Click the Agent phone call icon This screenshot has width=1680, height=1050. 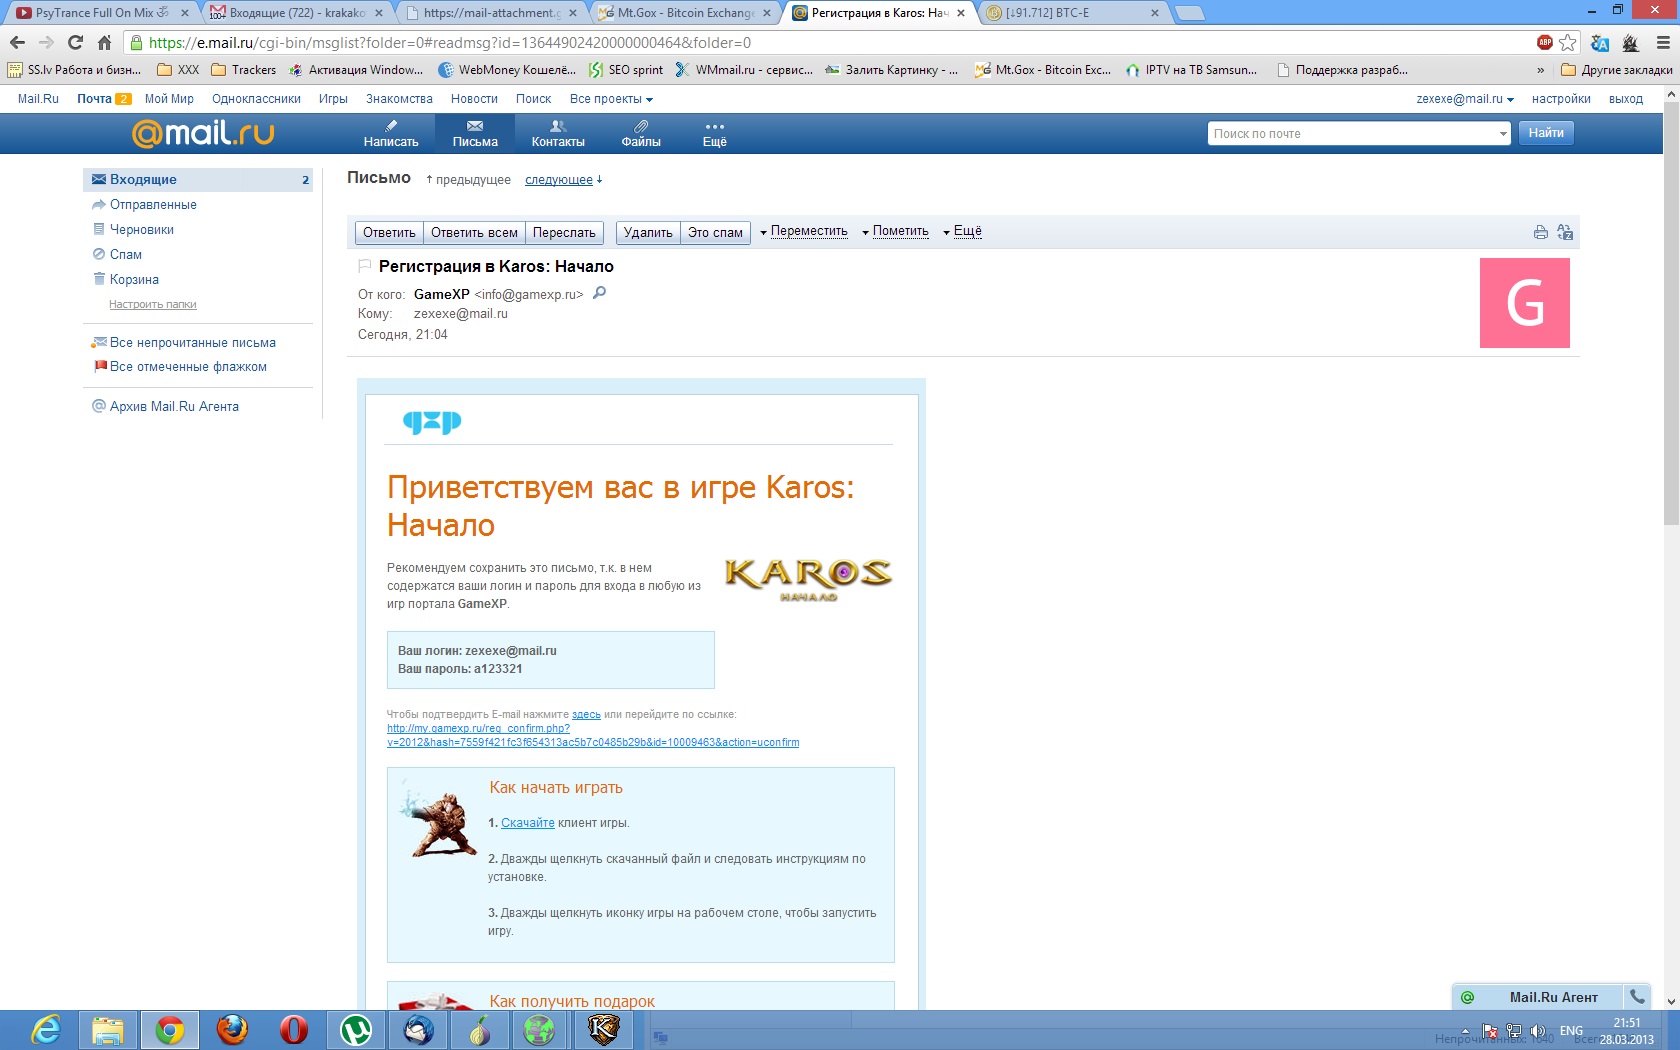[1637, 997]
